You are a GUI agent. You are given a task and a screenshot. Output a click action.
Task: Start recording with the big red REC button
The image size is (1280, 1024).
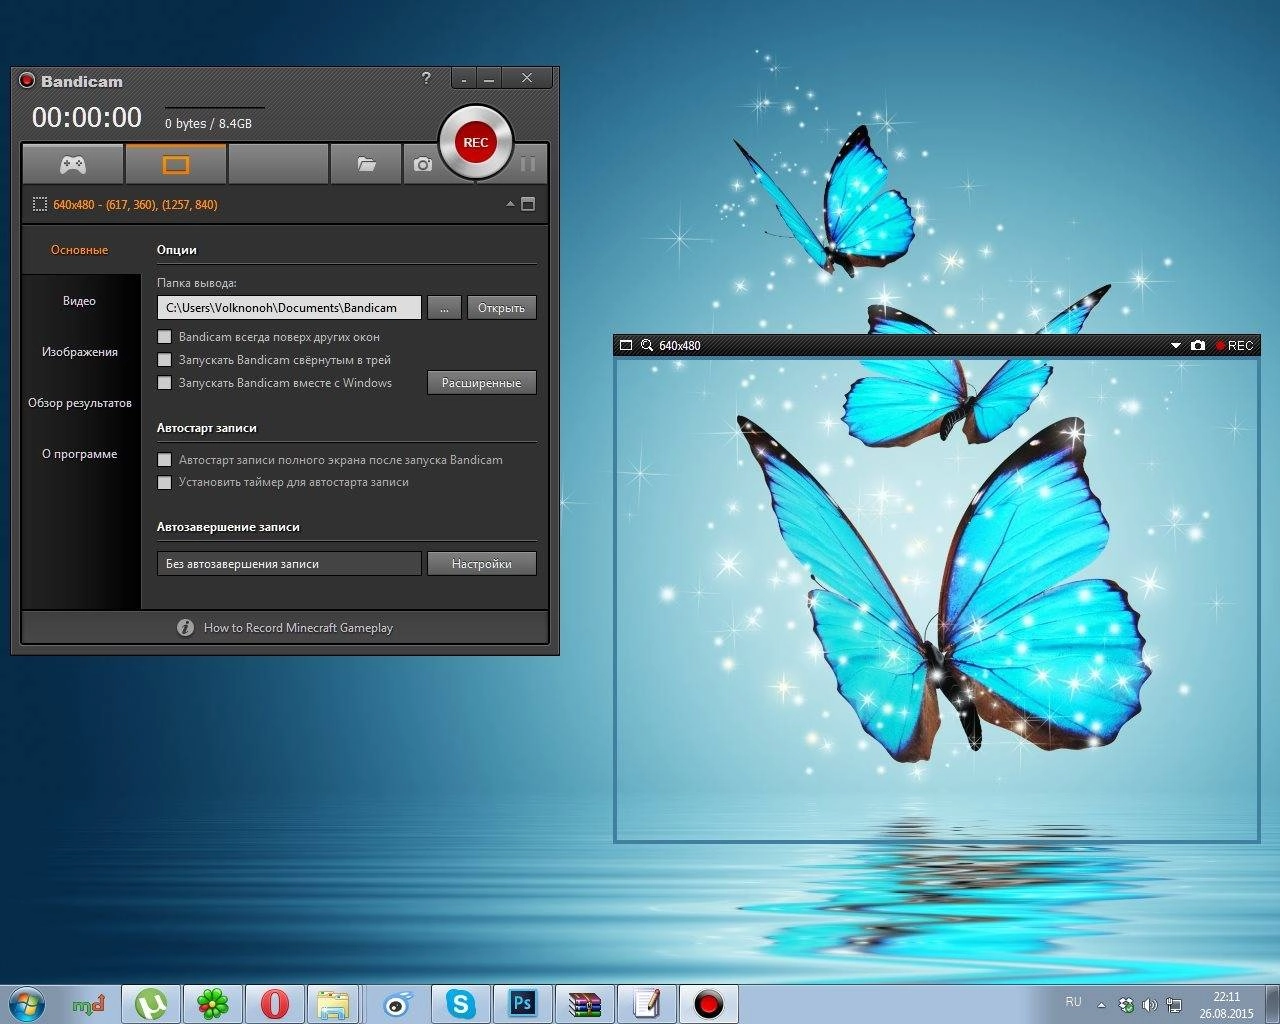coord(476,142)
